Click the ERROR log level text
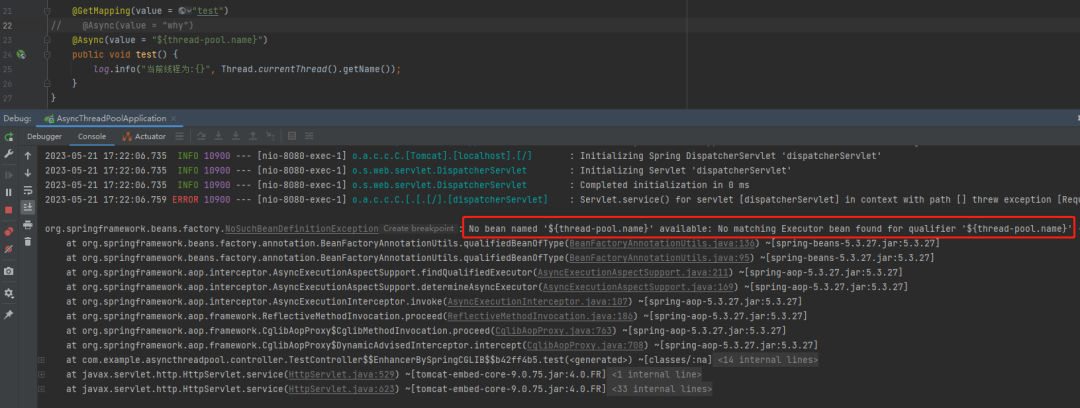 click(x=185, y=199)
